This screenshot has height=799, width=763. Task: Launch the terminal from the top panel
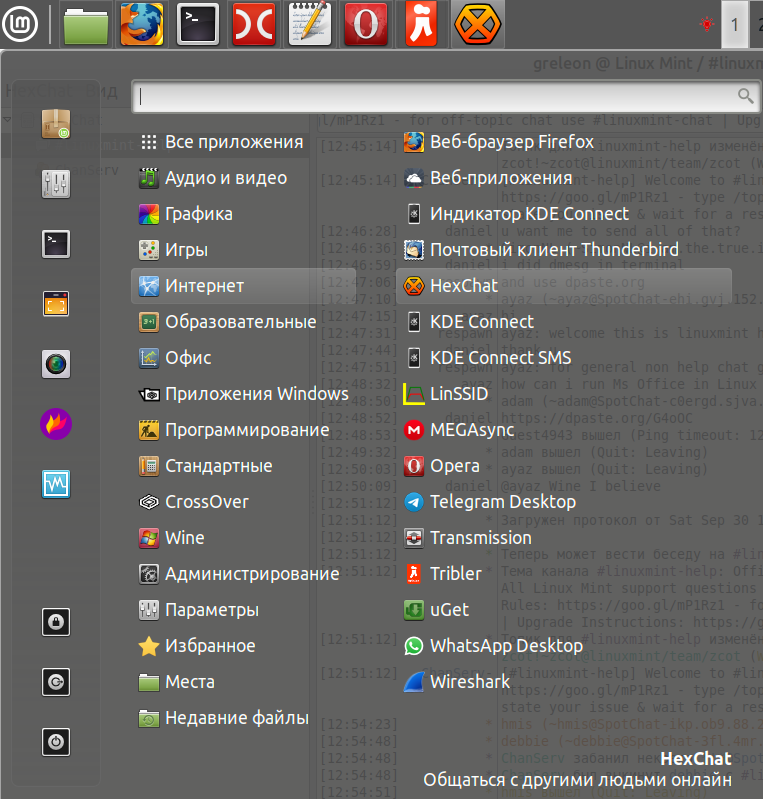coord(198,24)
